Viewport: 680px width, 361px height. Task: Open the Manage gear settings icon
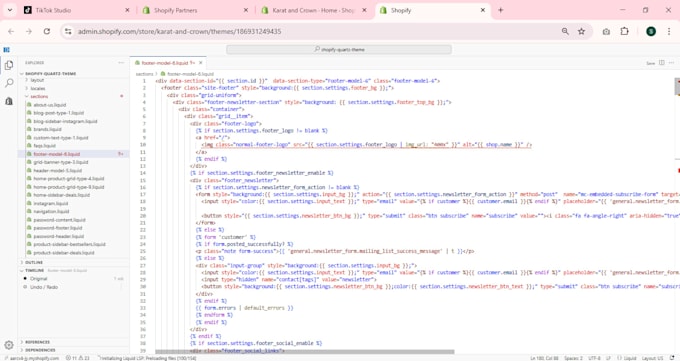(x=9, y=345)
